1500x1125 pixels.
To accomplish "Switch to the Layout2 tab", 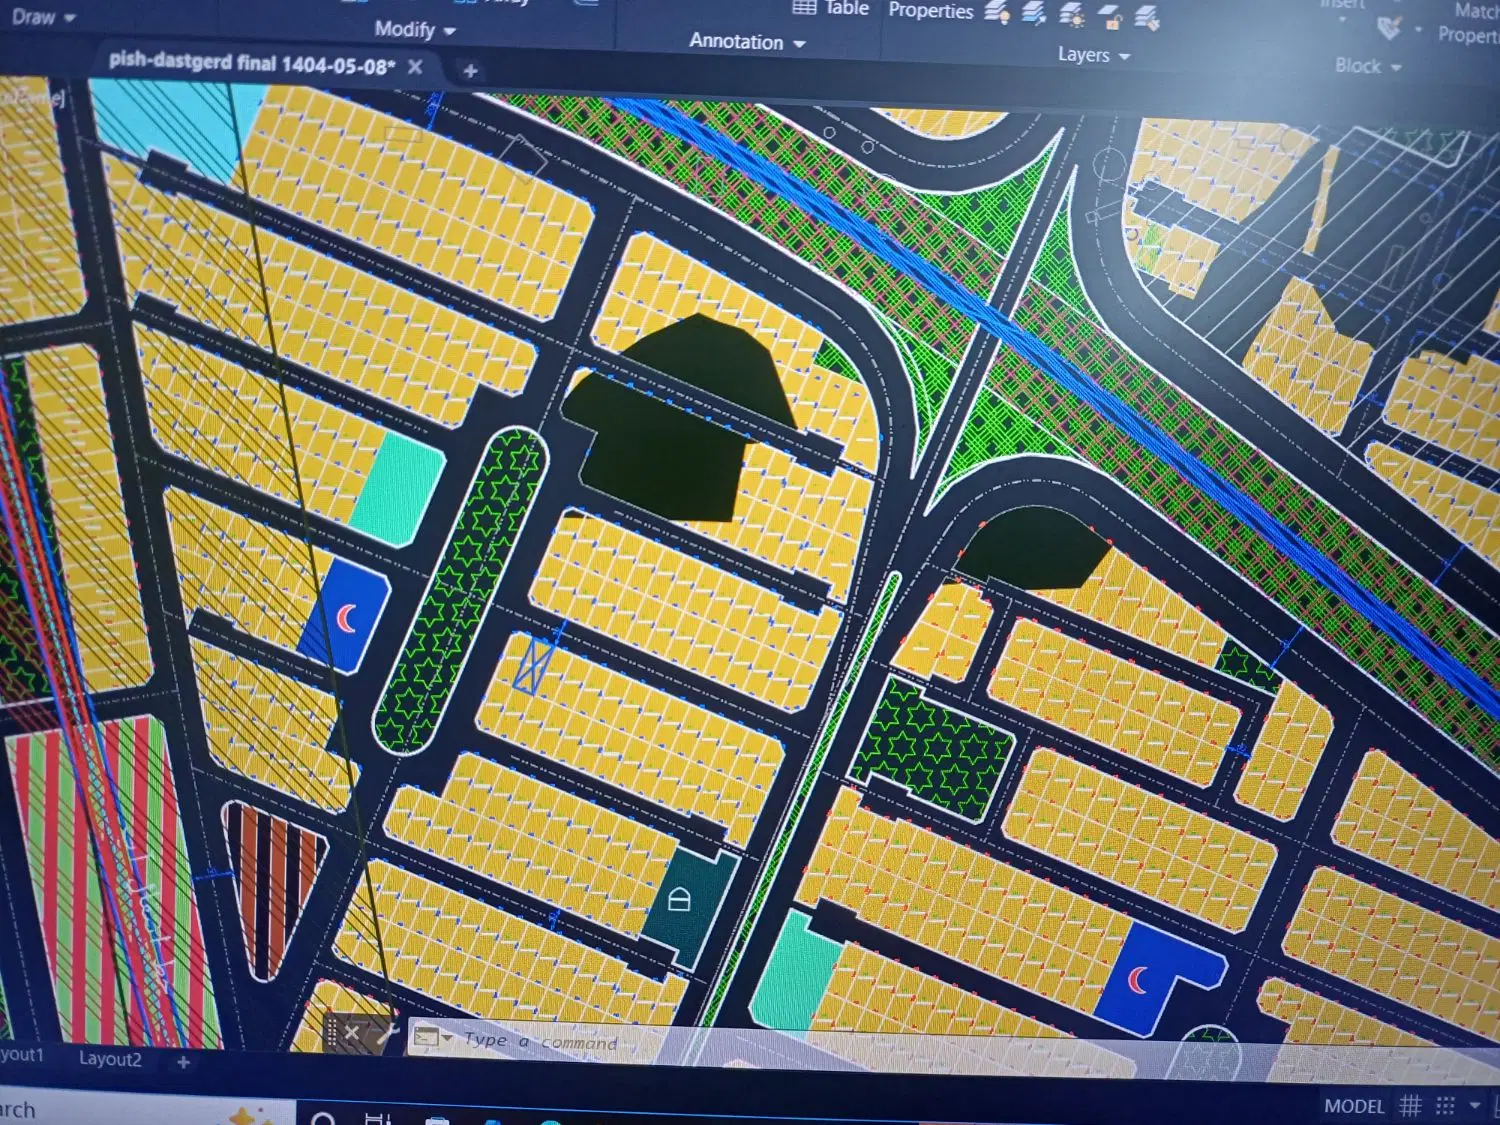I will [x=110, y=1059].
